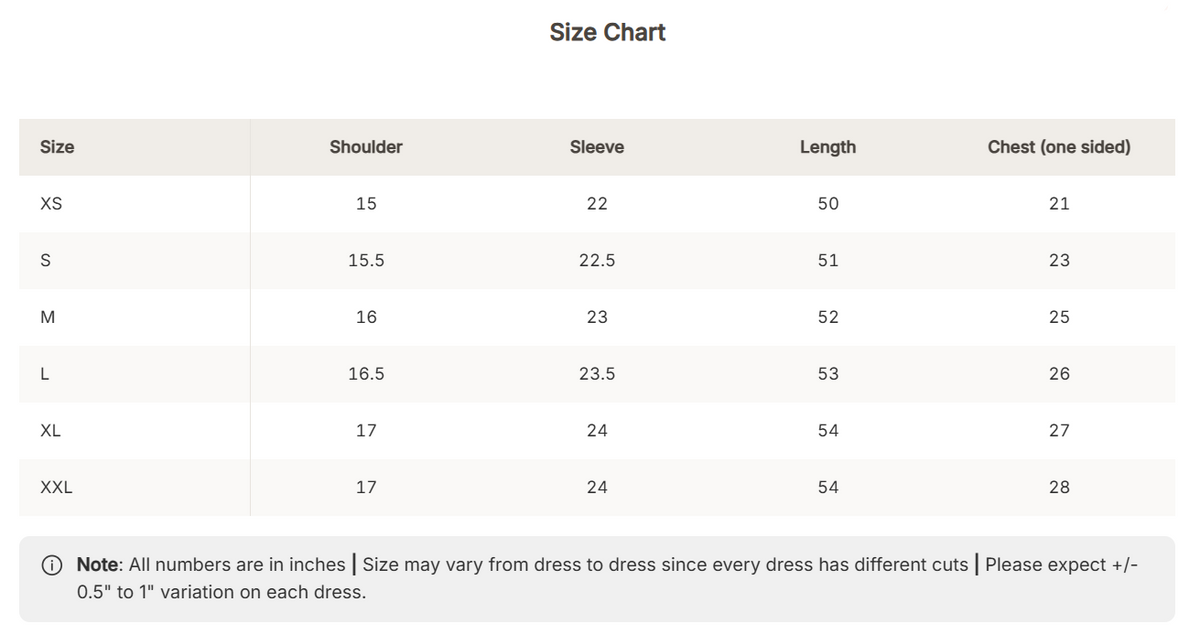Click length value 52 for size M
The image size is (1200, 634).
[828, 317]
